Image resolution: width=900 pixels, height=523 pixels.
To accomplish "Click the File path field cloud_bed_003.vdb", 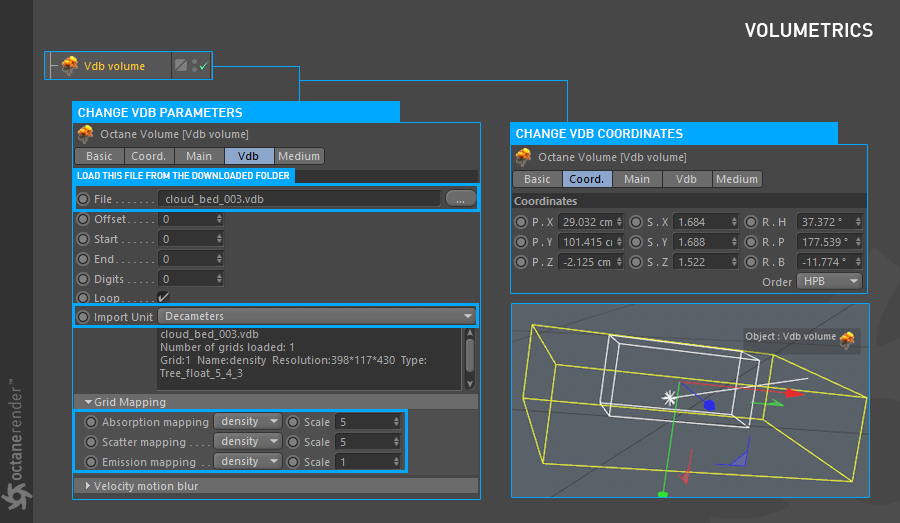I will tap(299, 199).
